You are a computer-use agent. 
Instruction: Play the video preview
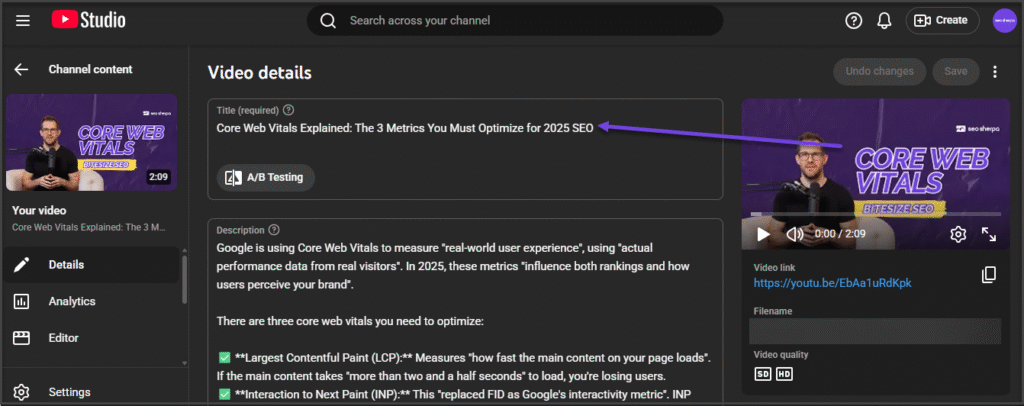[x=763, y=234]
